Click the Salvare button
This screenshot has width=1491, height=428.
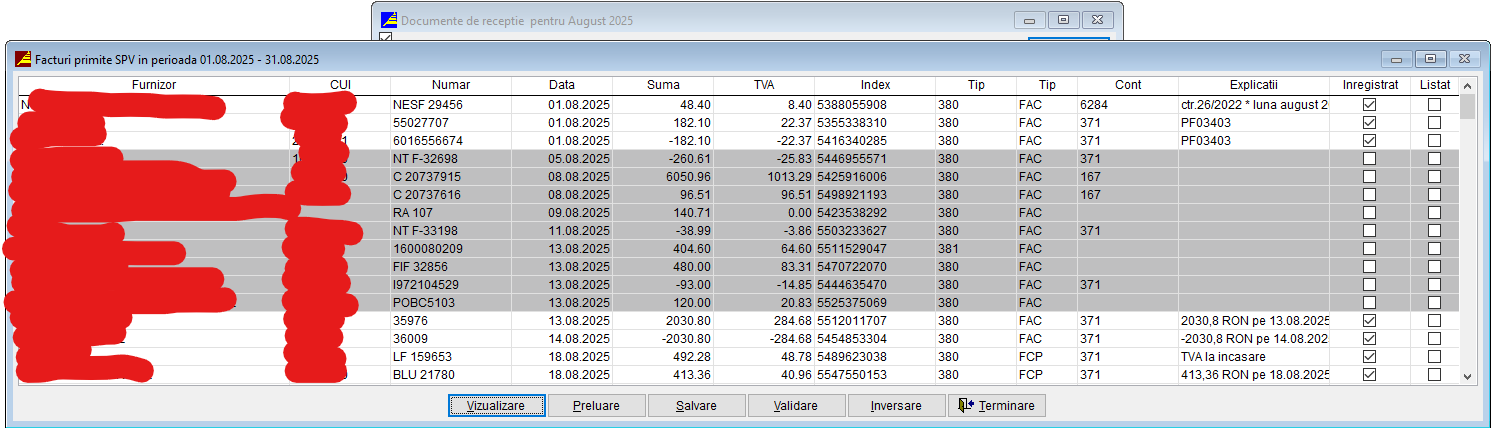tap(696, 406)
